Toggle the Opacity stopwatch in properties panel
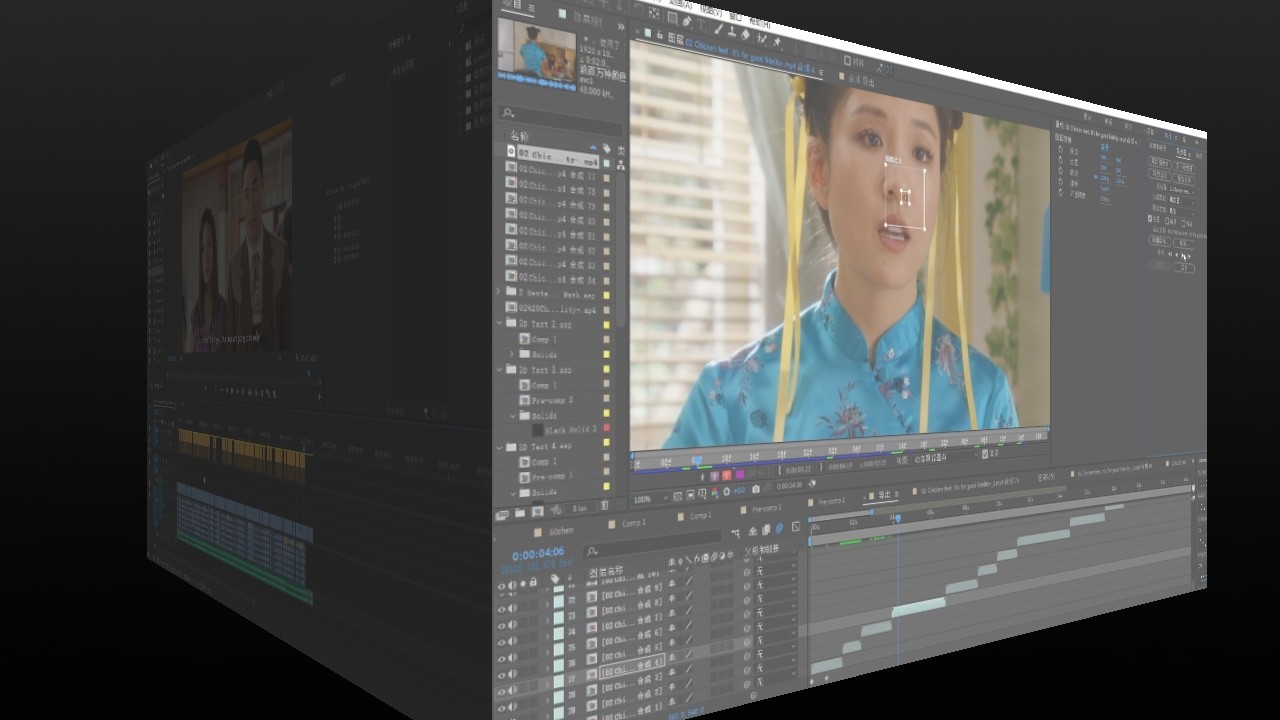Screen dimensions: 1280x720 [x=1061, y=193]
